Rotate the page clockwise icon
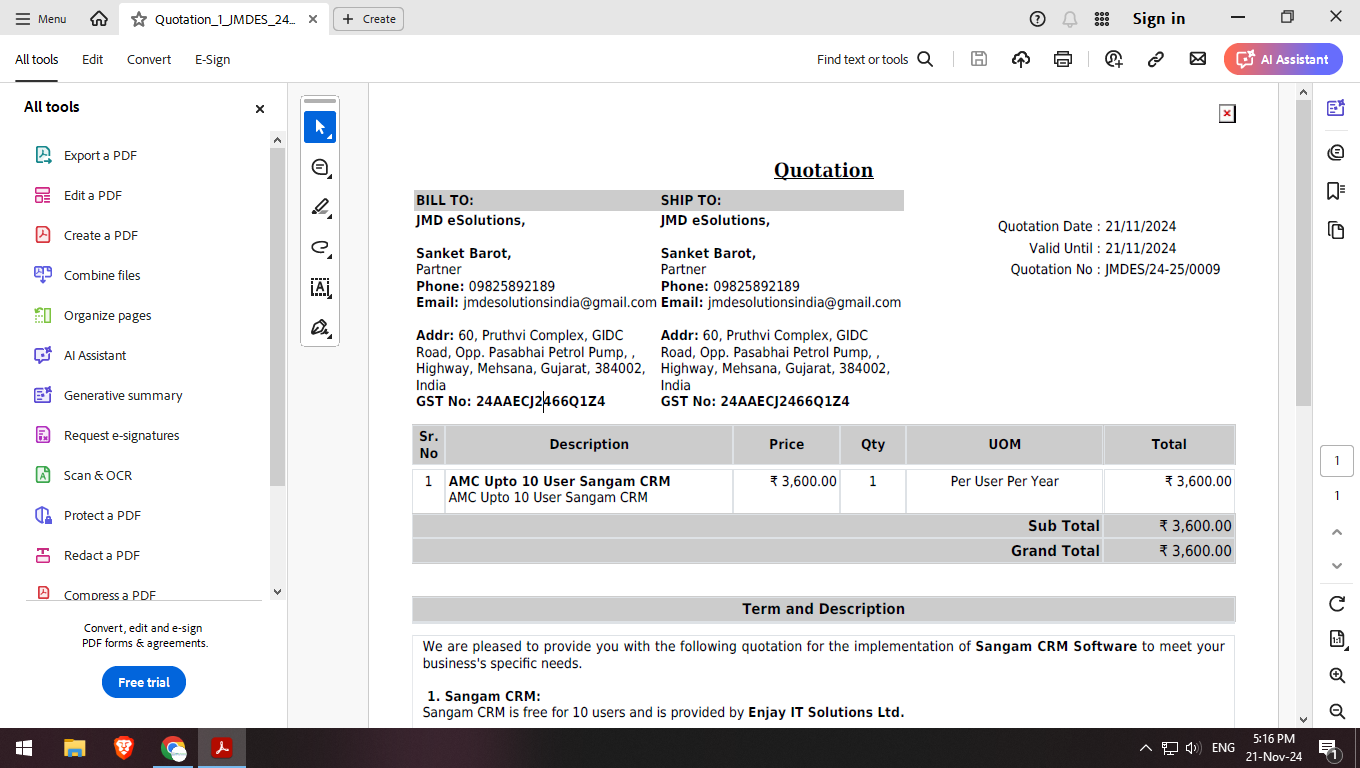 click(1337, 604)
